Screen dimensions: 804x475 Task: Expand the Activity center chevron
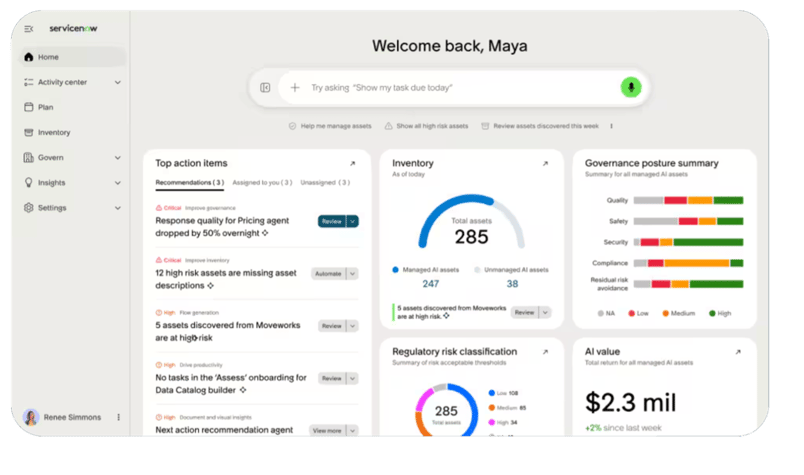[117, 82]
